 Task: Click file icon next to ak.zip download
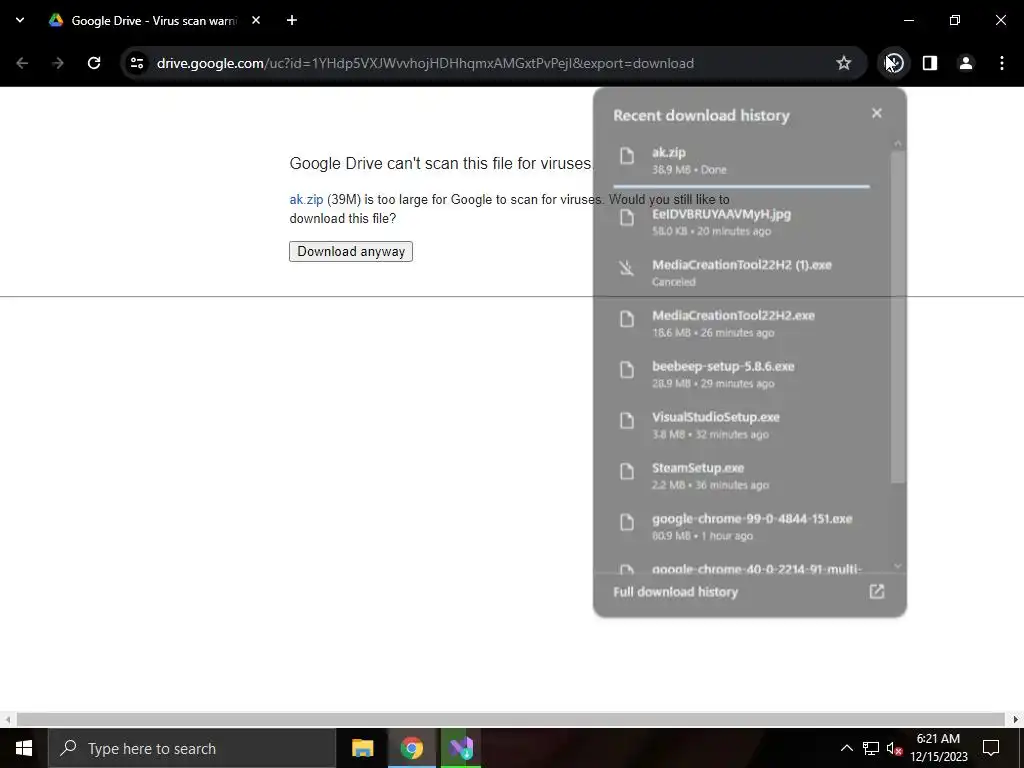tap(627, 155)
